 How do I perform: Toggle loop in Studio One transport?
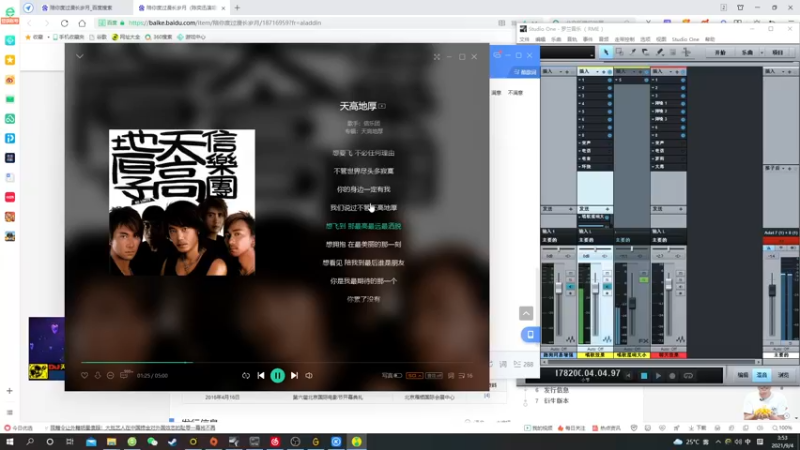(688, 376)
